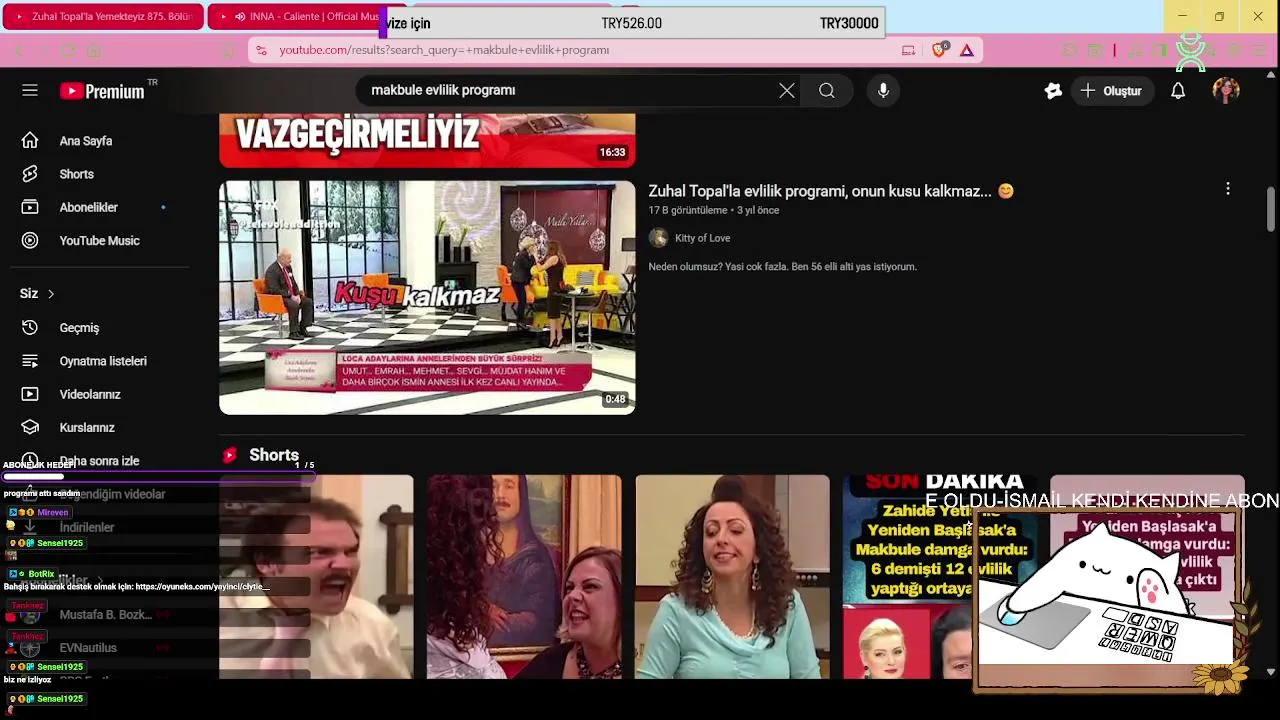Click the red Shorts shelf logo icon
Image resolution: width=1280 pixels, height=720 pixels.
click(230, 455)
